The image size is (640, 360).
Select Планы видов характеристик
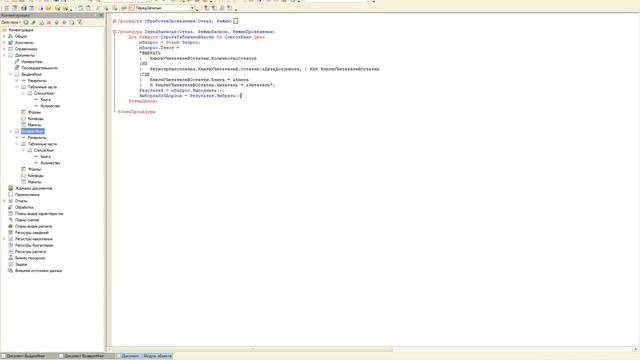point(39,213)
